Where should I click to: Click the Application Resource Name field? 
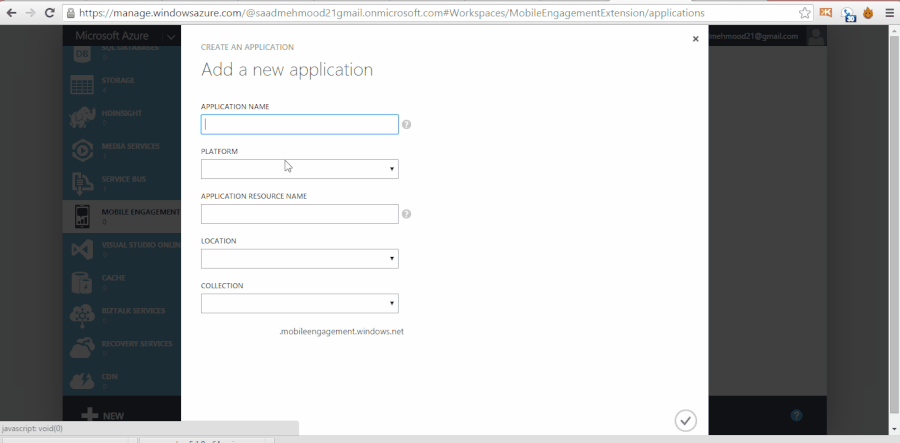(299, 214)
